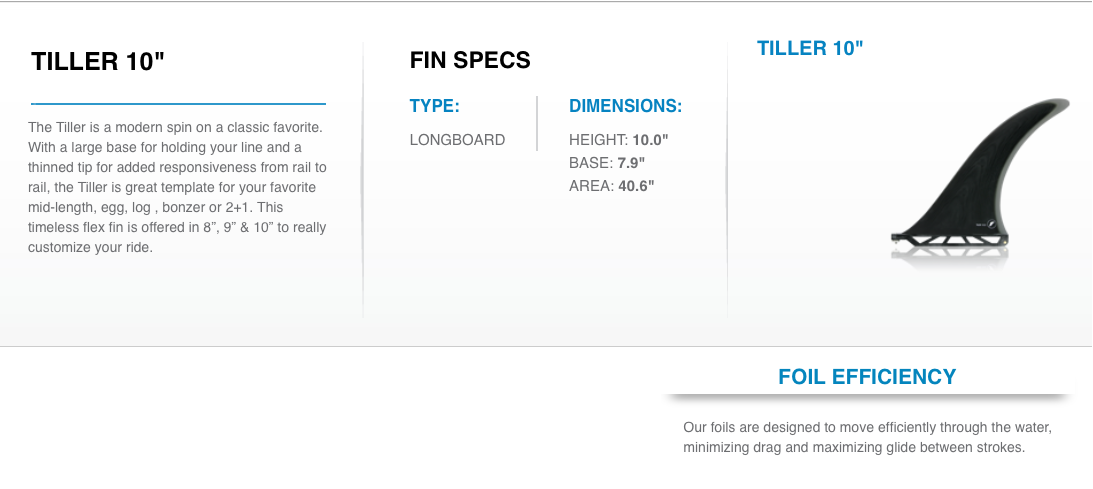The height and width of the screenshot is (489, 1093).
Task: Select the AREA: 40.6" specification
Action: tap(611, 186)
